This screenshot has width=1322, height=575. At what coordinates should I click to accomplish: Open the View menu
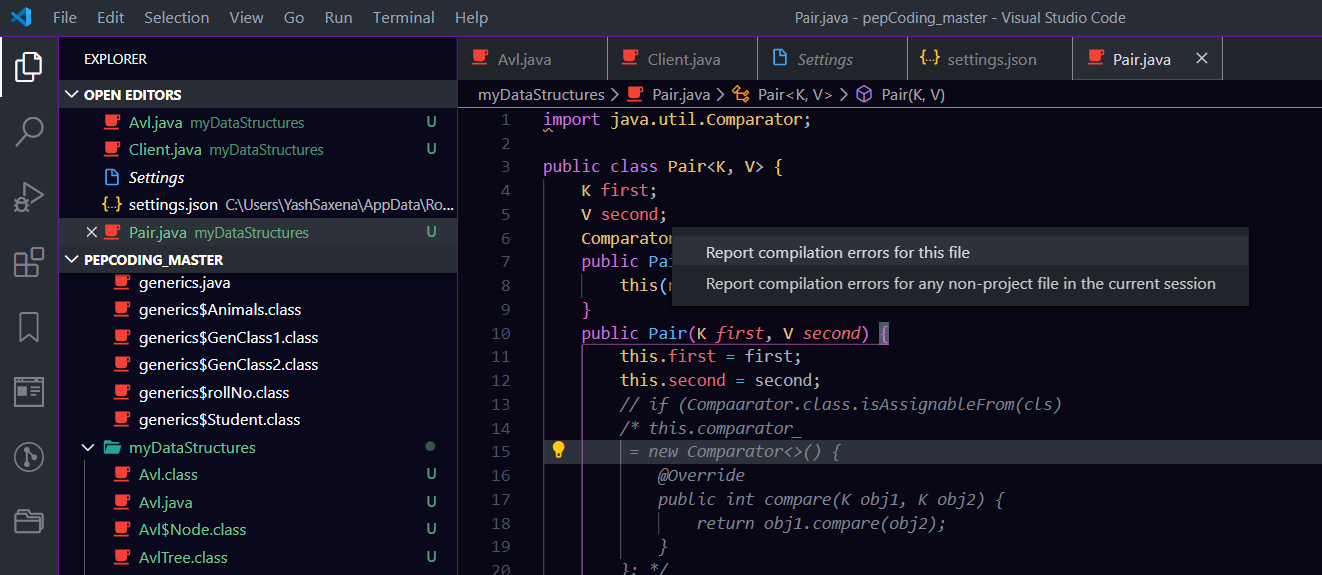246,18
